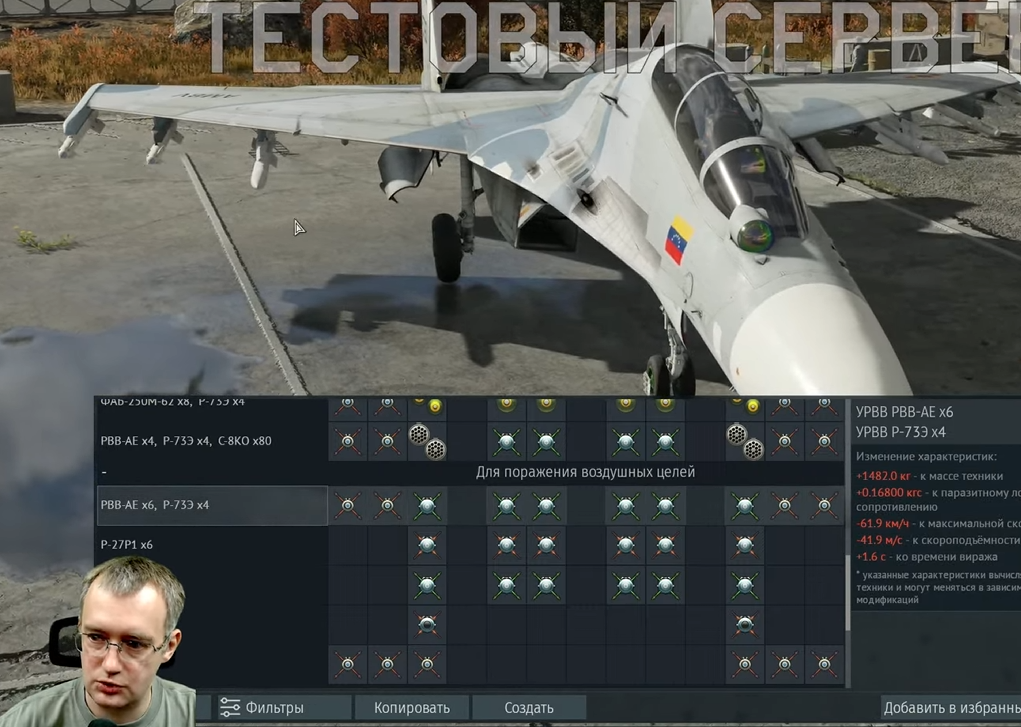This screenshot has width=1021, height=727.
Task: Select leftmost Р-73Э missile icon in РВВ-АЕ x4 row
Action: point(348,441)
